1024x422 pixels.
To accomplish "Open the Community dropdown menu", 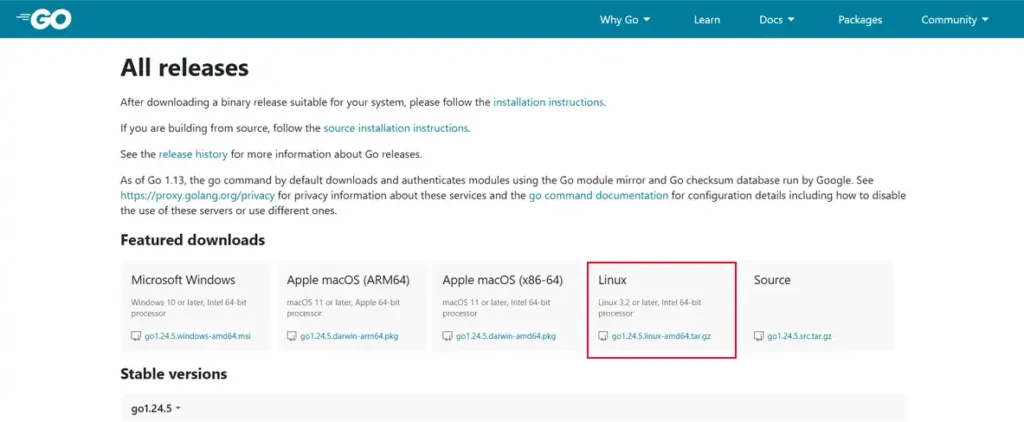I will pos(955,20).
